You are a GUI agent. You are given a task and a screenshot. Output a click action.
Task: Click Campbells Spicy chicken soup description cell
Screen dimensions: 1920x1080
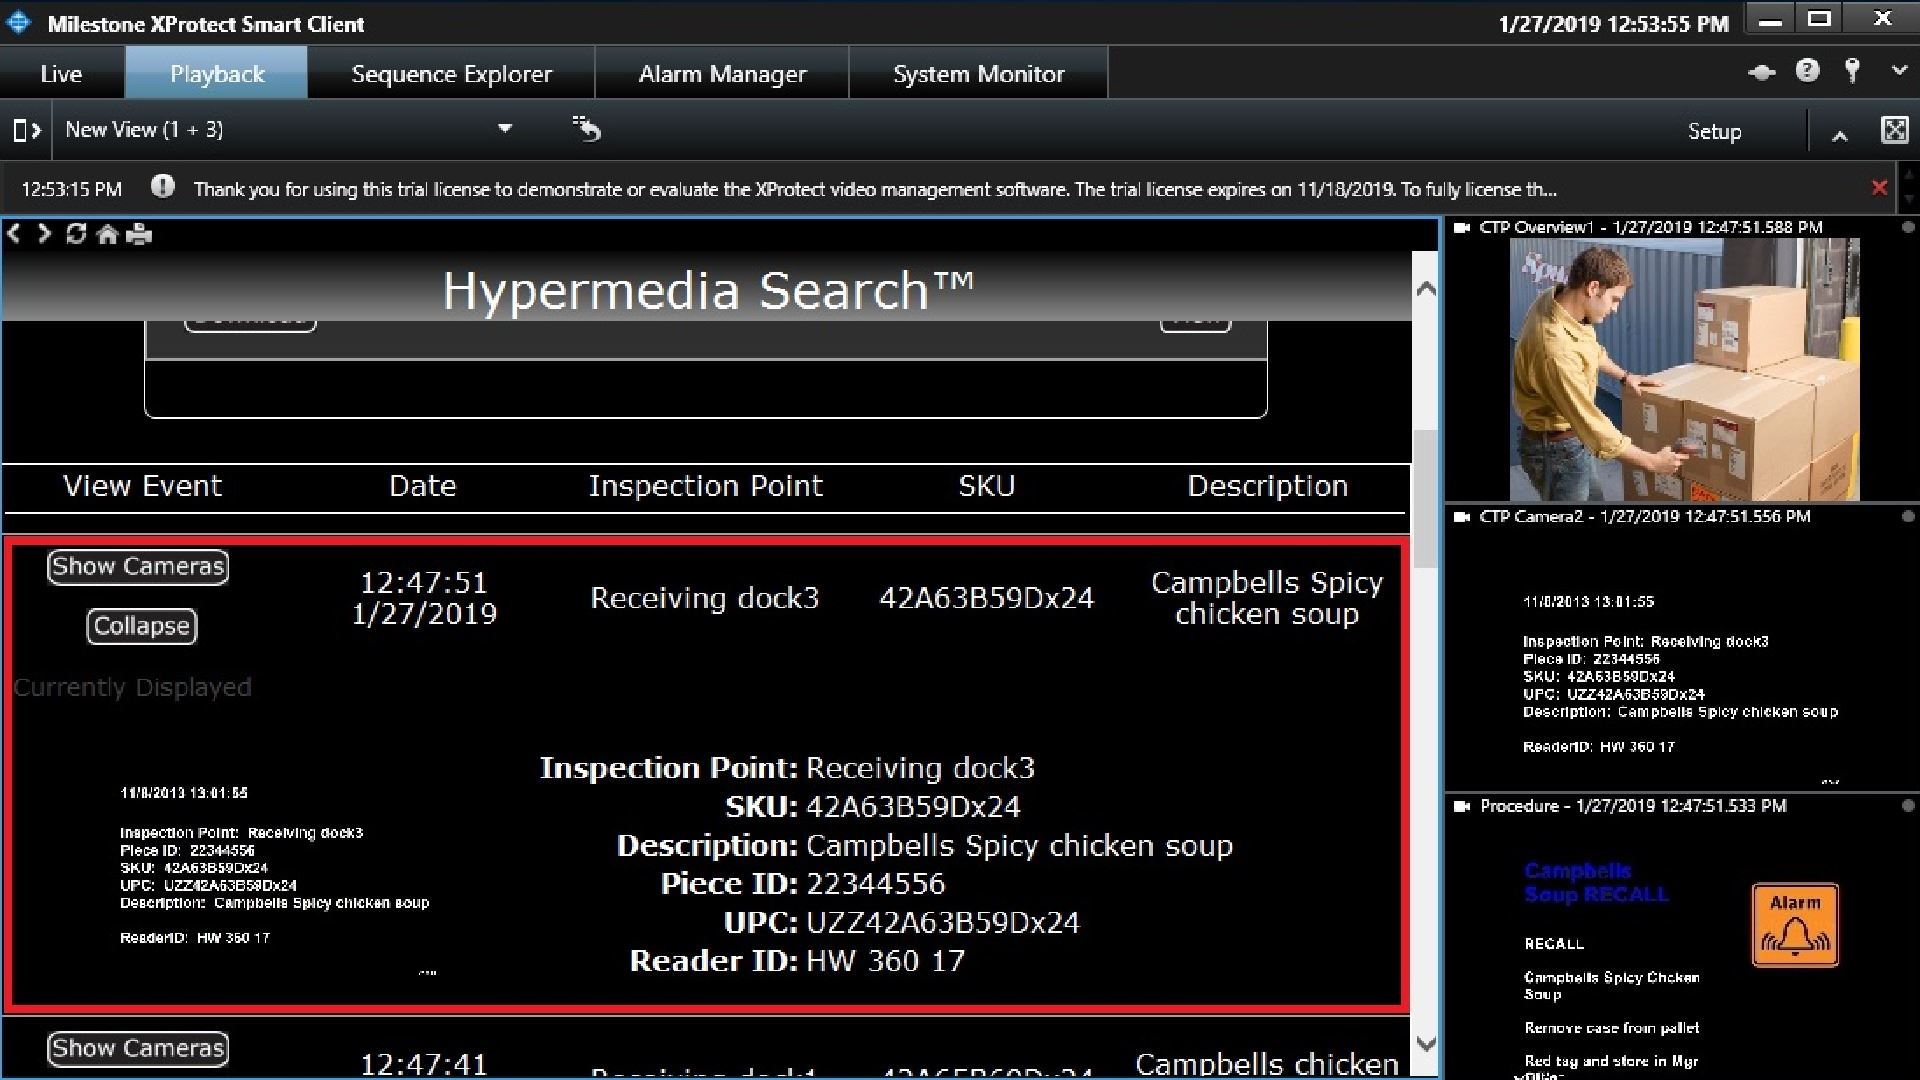(1267, 598)
